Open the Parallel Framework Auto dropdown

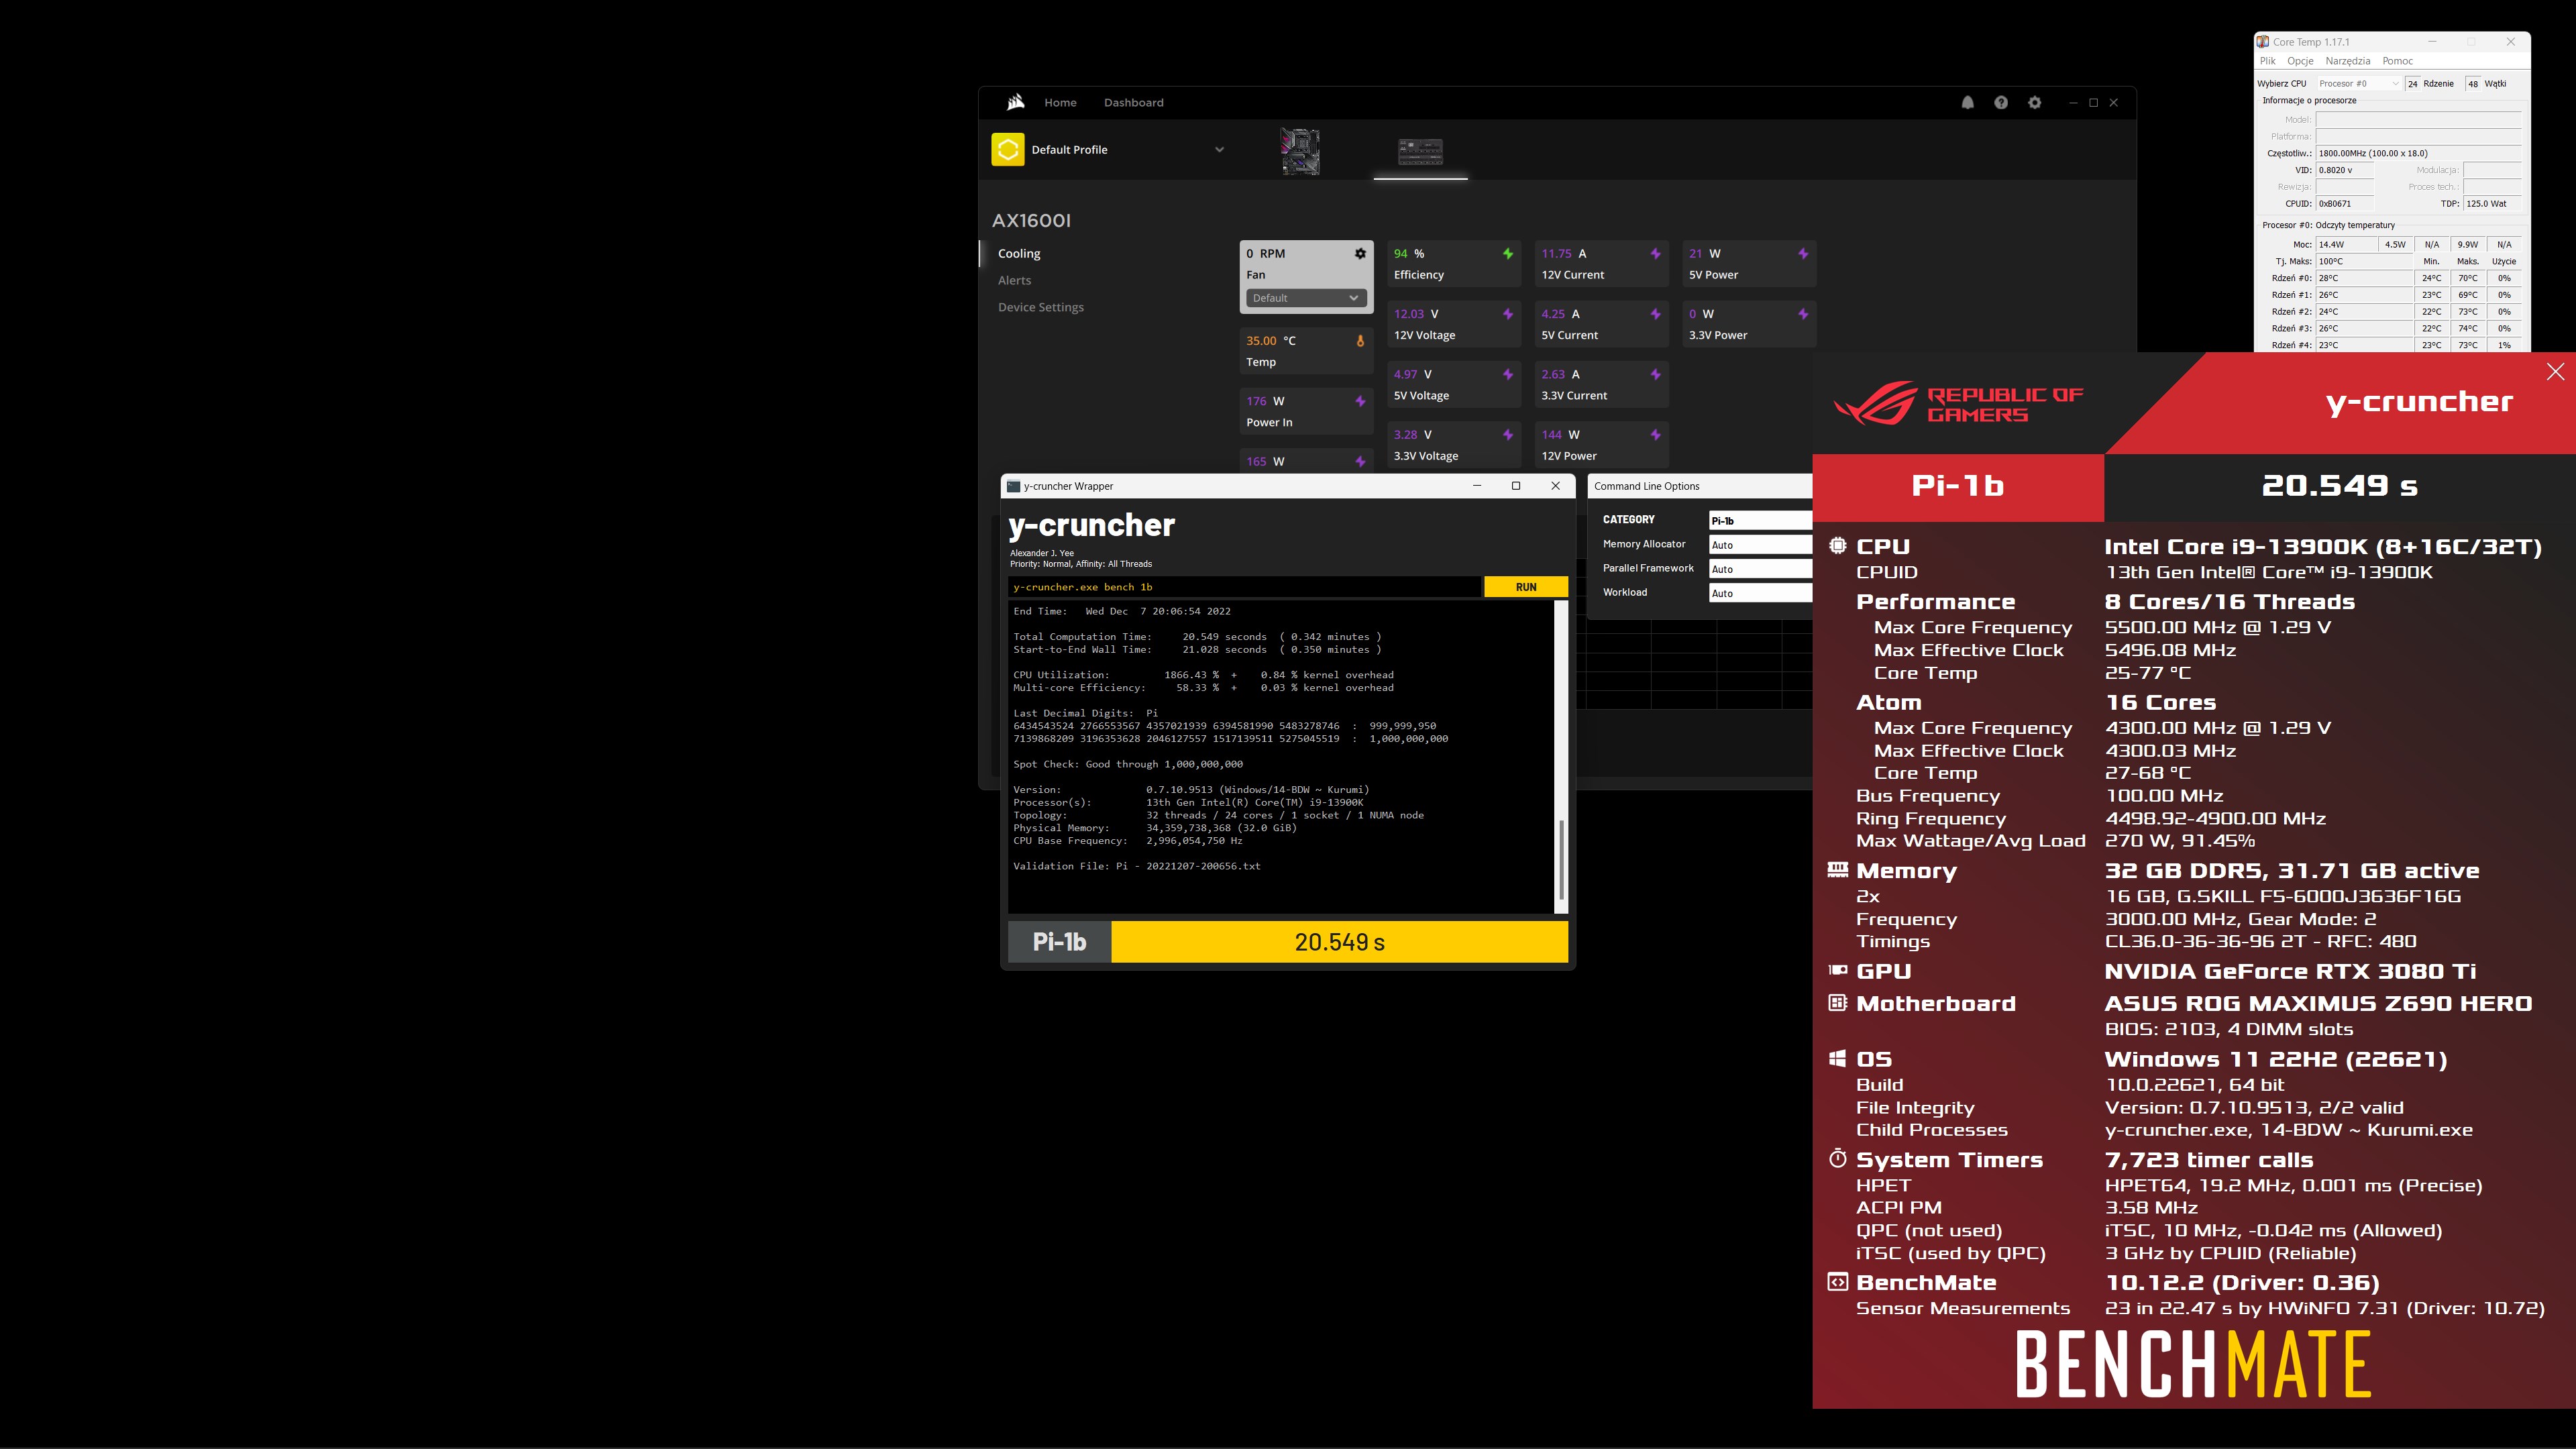tap(1760, 569)
